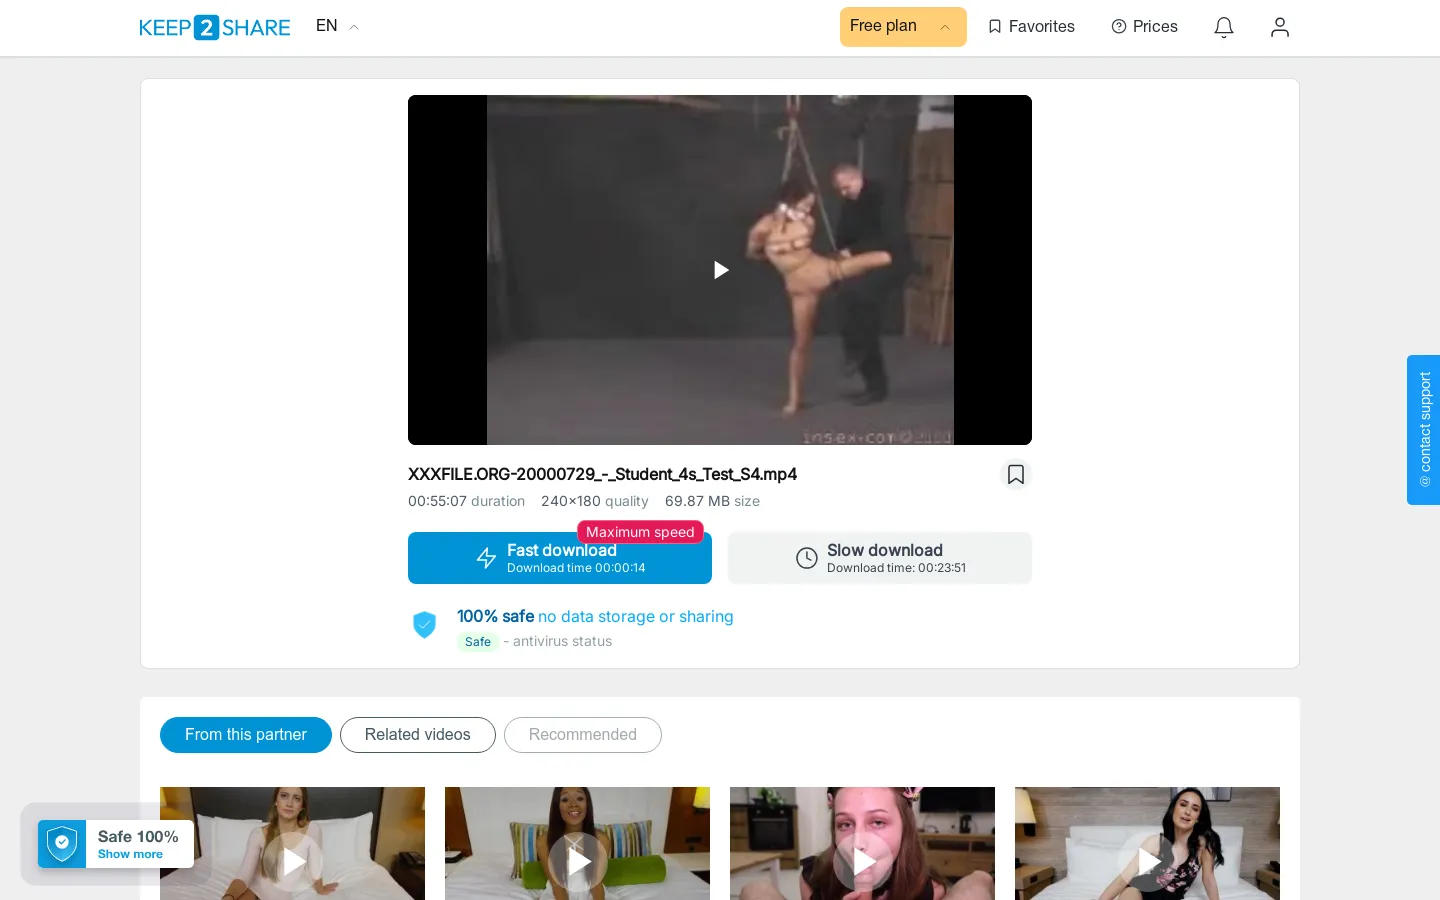Viewport: 1440px width, 900px height.
Task: Choose Slow download
Action: pos(880,558)
